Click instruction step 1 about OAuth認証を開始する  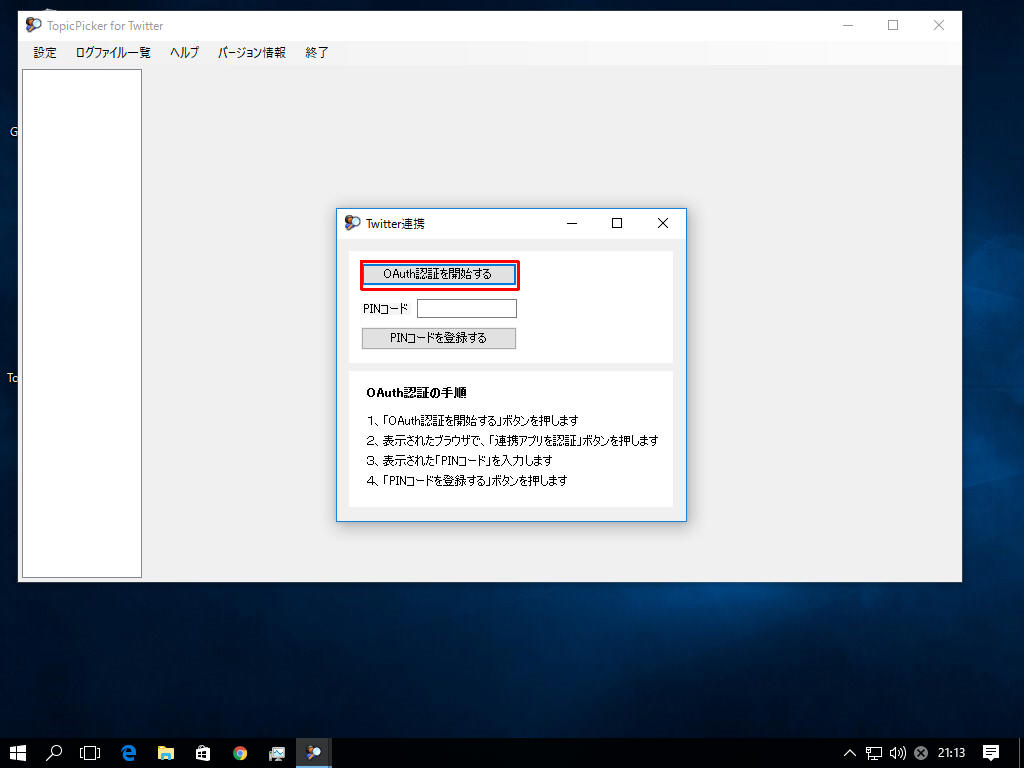coord(473,421)
